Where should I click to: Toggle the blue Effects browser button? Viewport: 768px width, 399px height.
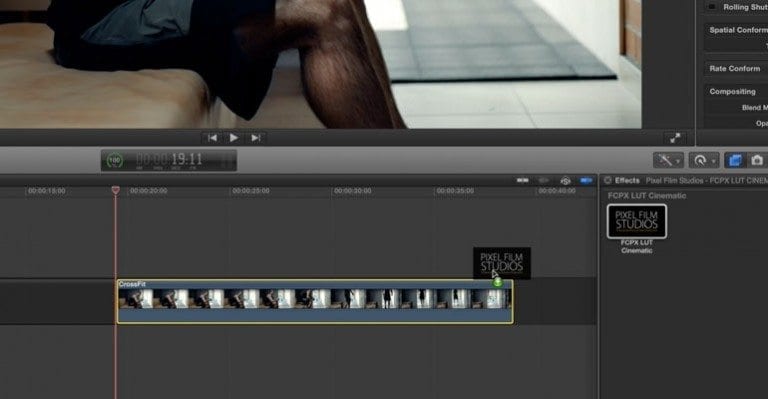click(735, 160)
